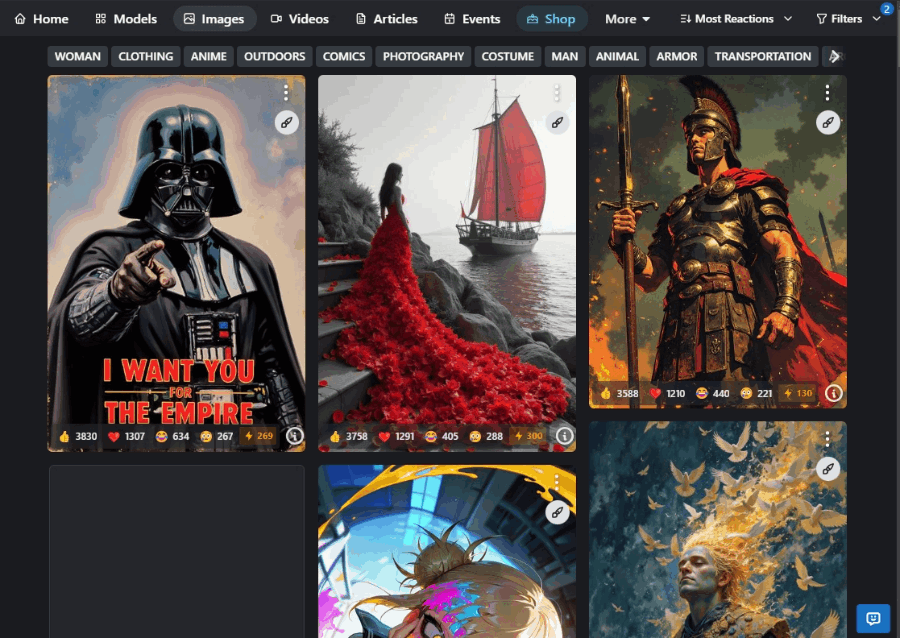Show info for Darth Vader image
Screen dimensions: 900x638
click(x=294, y=436)
